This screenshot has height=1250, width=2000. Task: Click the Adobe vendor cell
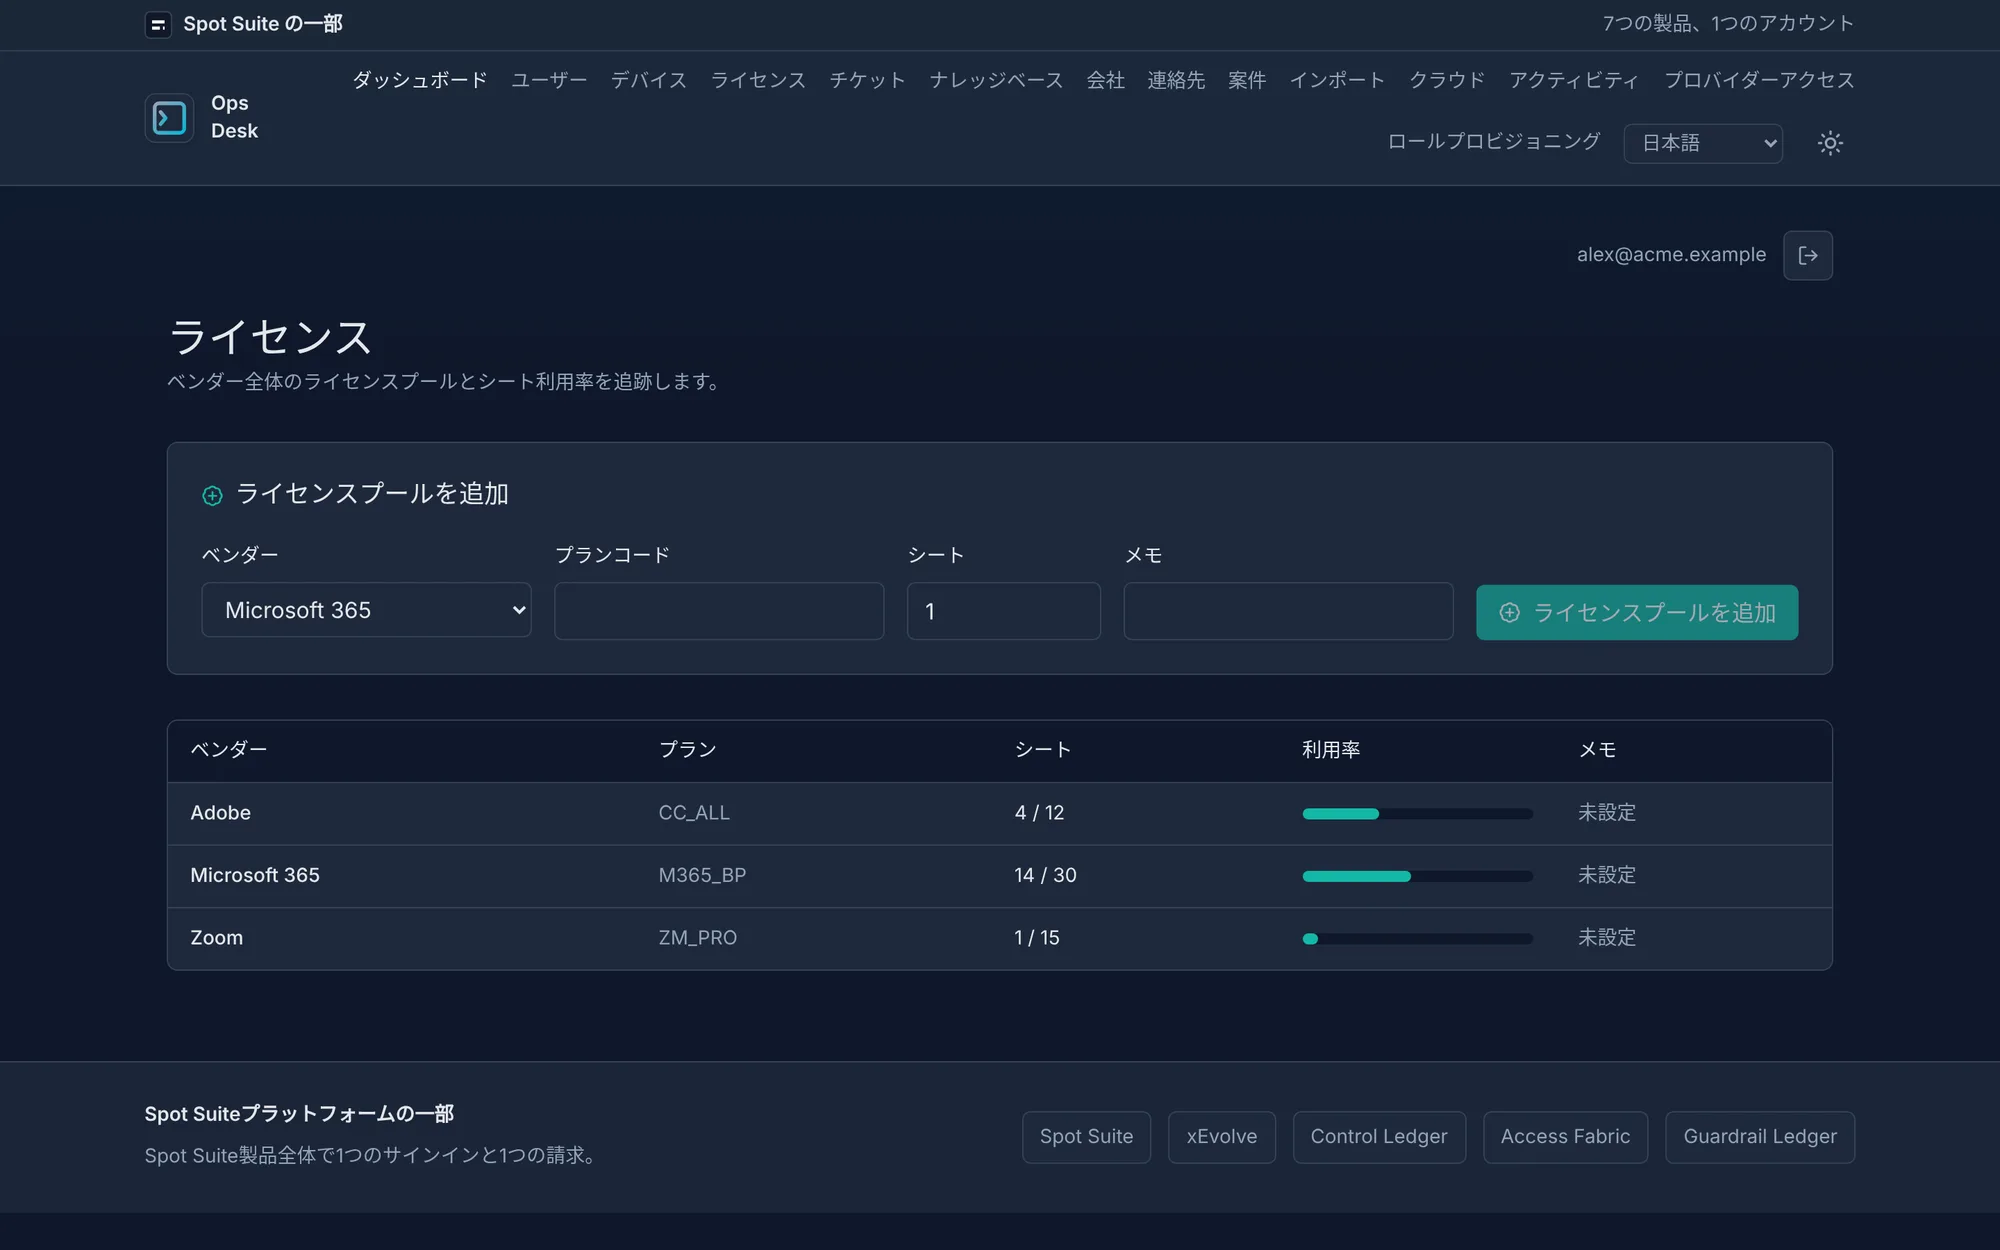click(221, 813)
